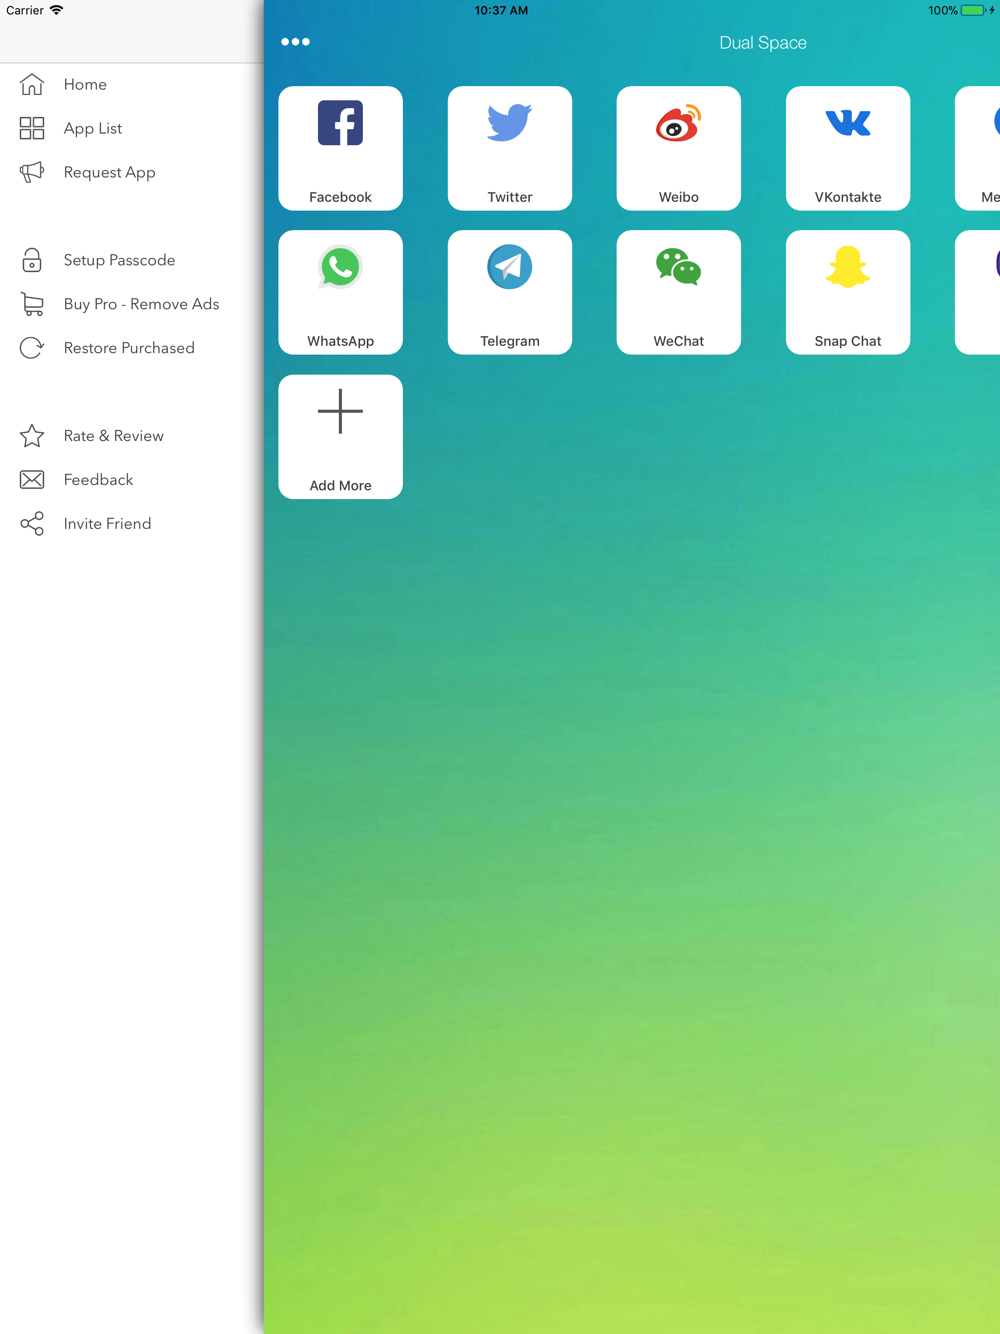This screenshot has height=1334, width=1000.
Task: Tap the battery indicator in status bar
Action: [973, 10]
